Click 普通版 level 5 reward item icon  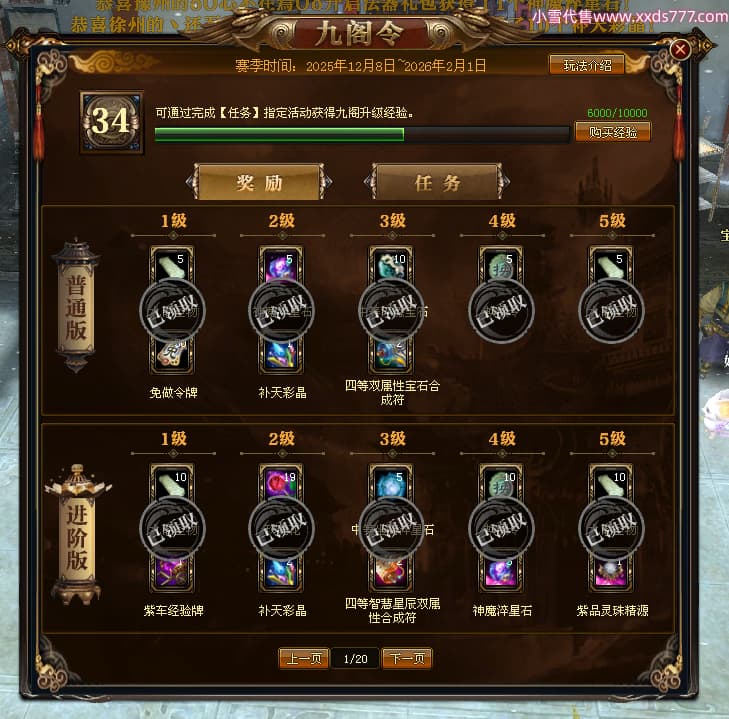(610, 265)
